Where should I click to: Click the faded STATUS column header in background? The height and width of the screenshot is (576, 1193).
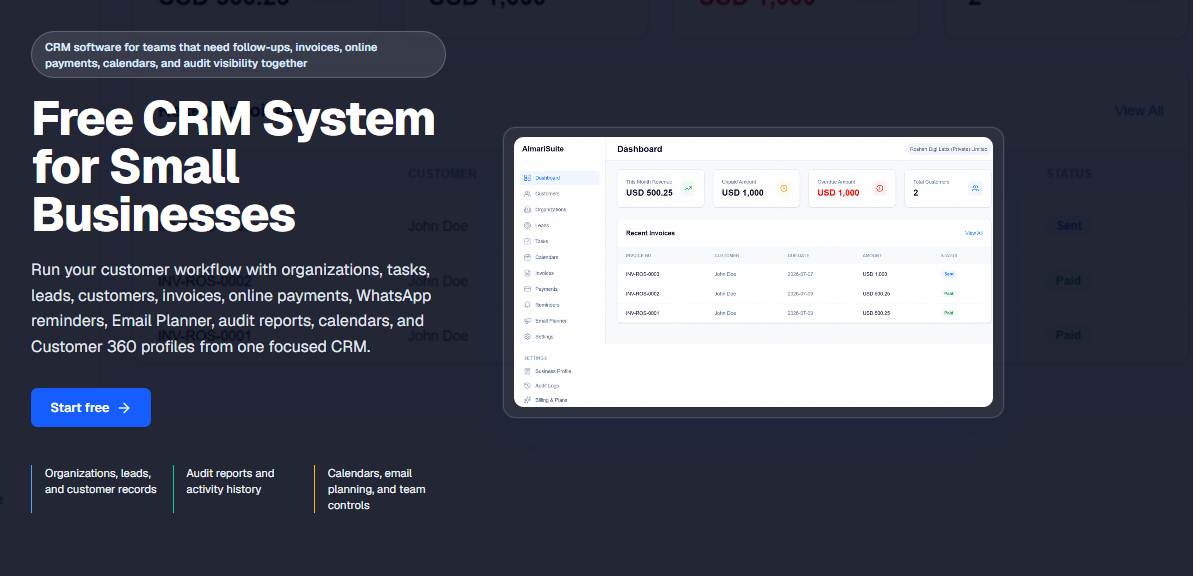(x=1069, y=174)
